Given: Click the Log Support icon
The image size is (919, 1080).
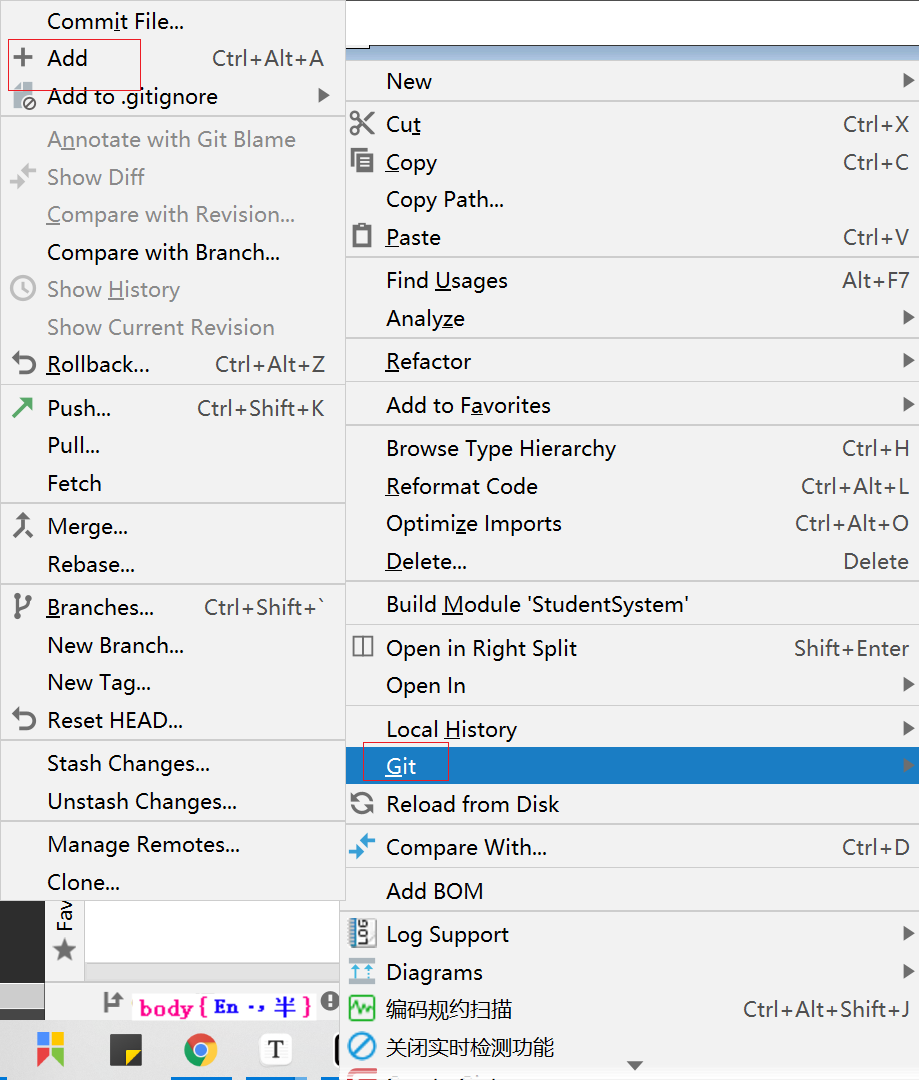Looking at the screenshot, I should pyautogui.click(x=361, y=934).
